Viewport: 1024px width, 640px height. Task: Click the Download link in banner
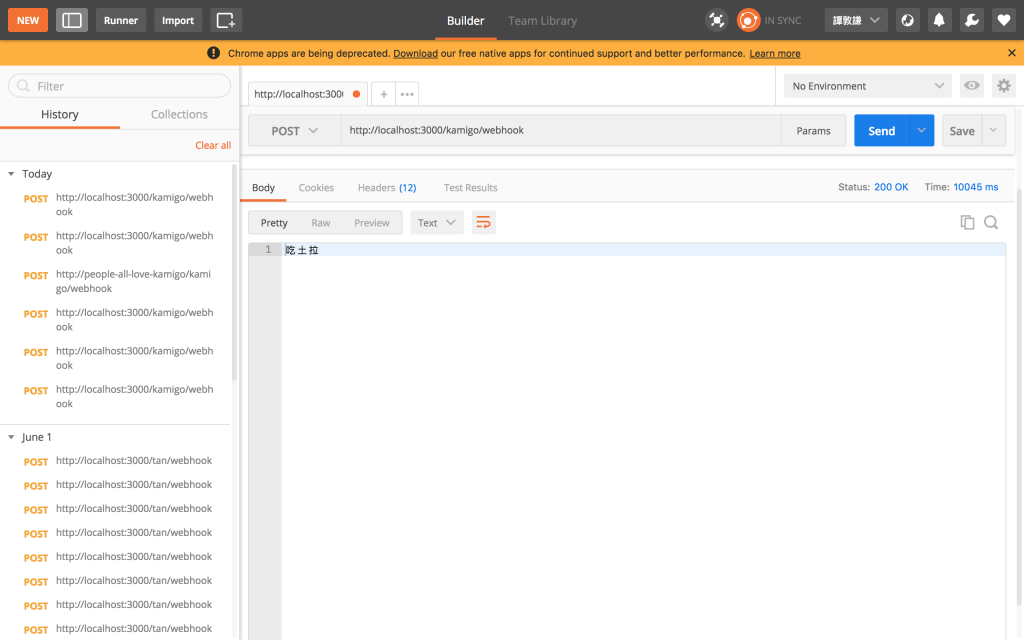click(415, 54)
